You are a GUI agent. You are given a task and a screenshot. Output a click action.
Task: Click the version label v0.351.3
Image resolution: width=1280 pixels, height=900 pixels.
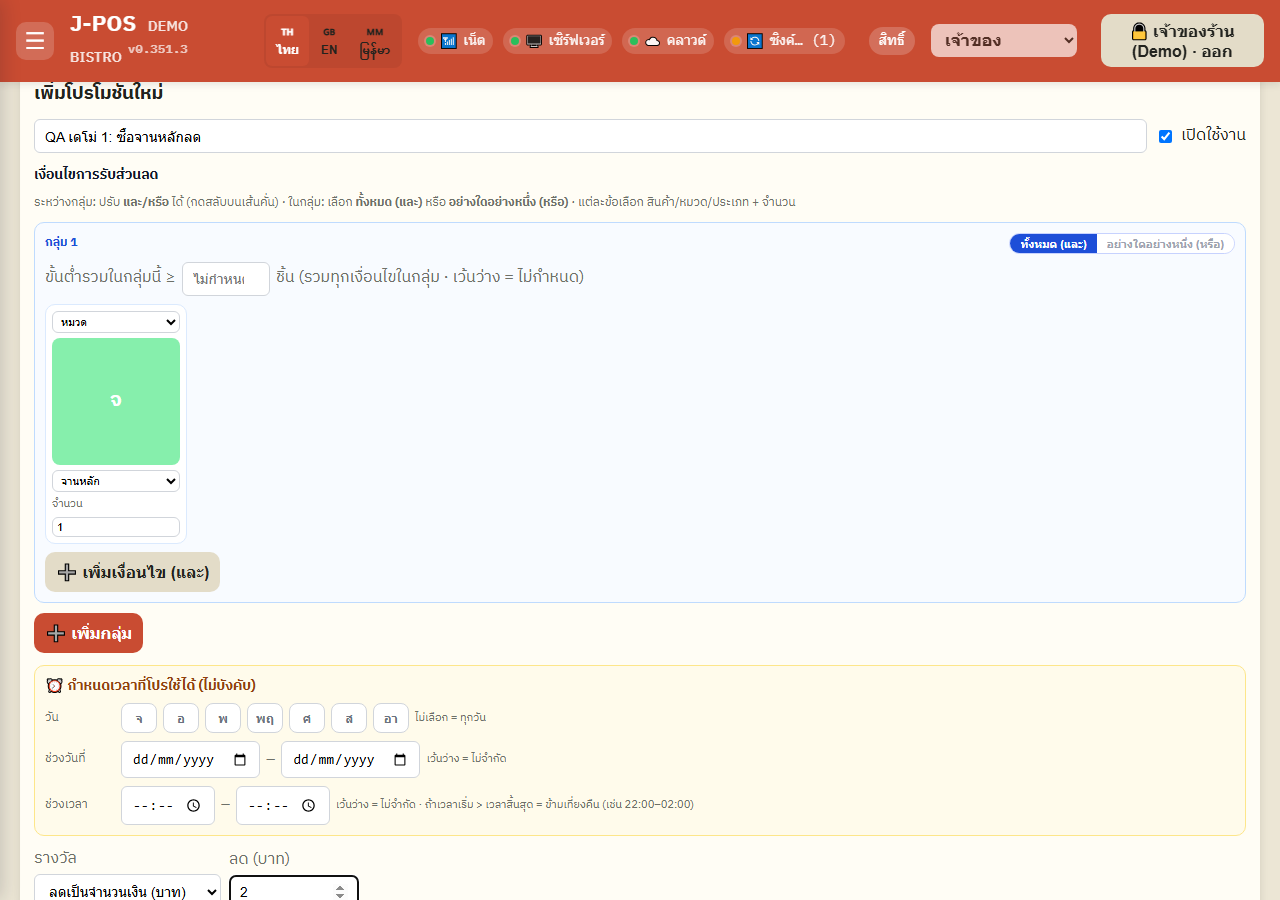(x=158, y=49)
